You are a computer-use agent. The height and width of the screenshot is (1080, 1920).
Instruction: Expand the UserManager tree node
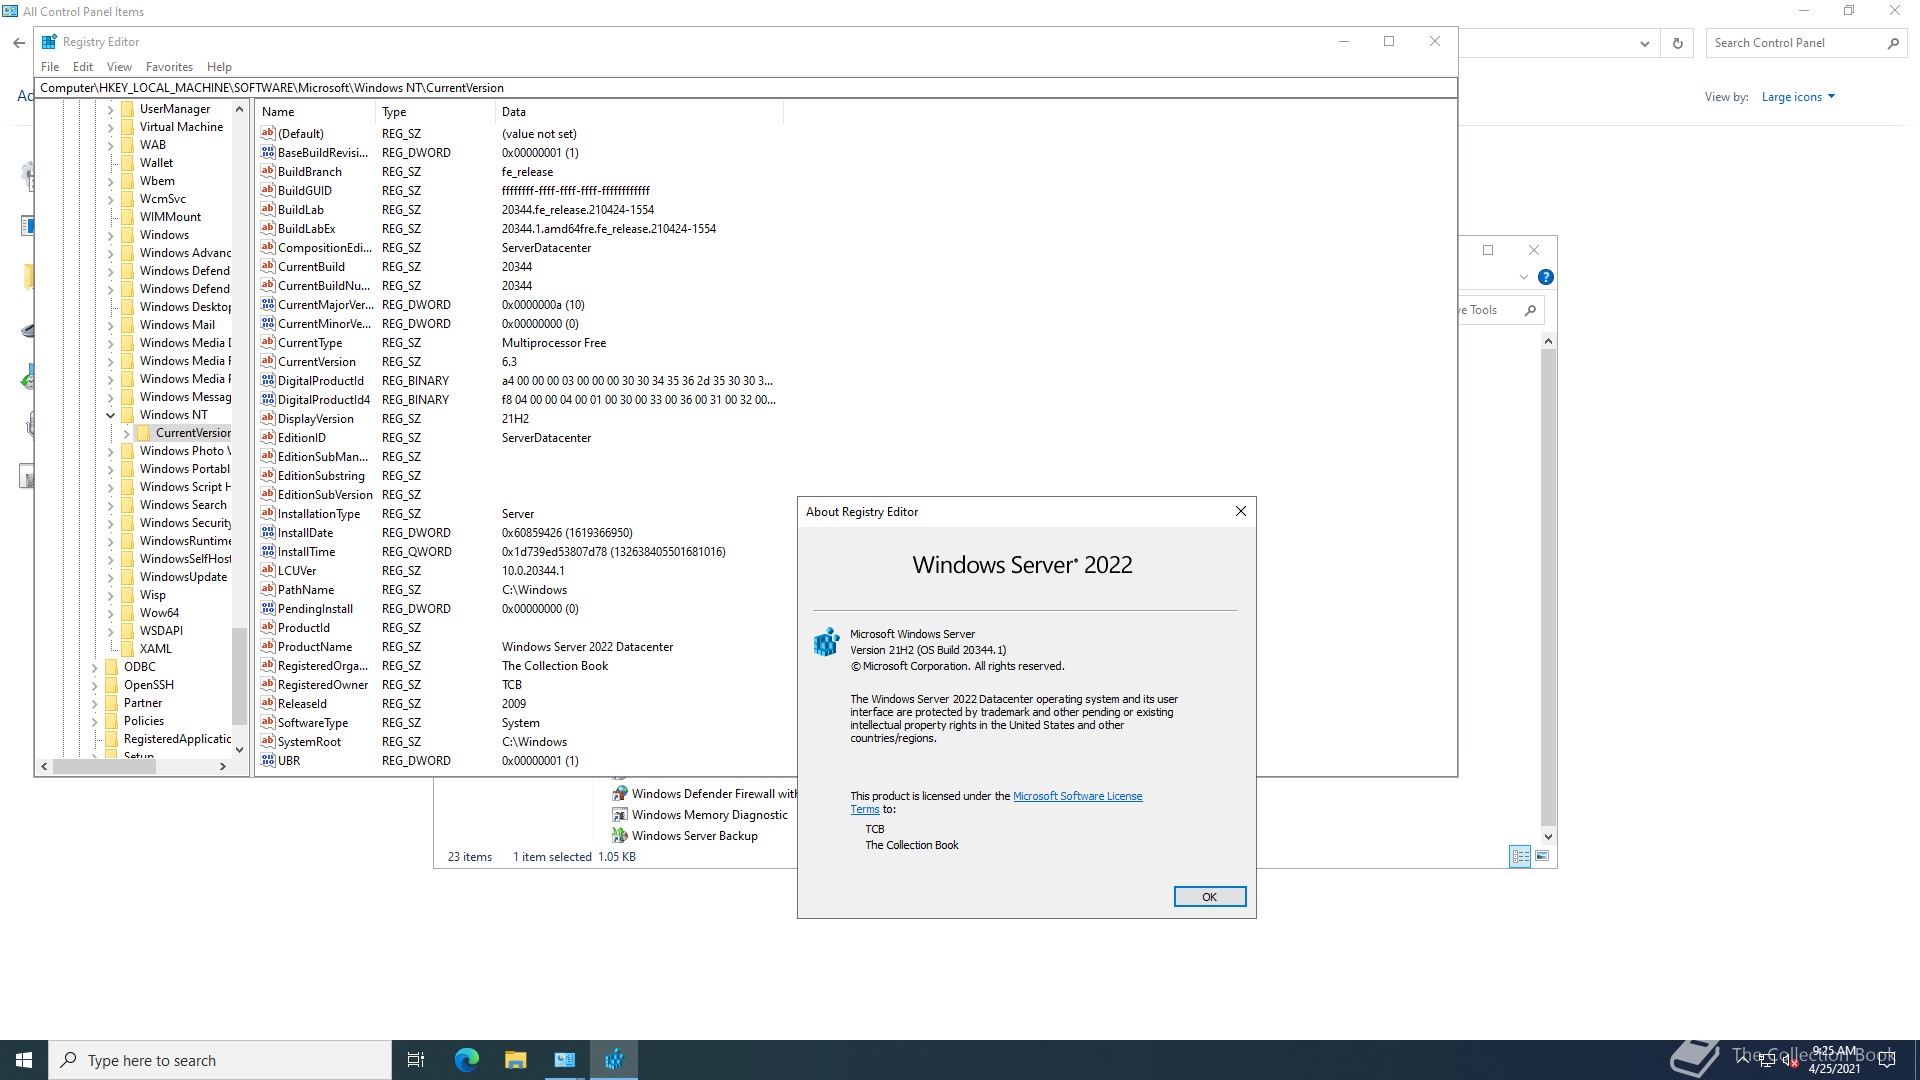110,109
